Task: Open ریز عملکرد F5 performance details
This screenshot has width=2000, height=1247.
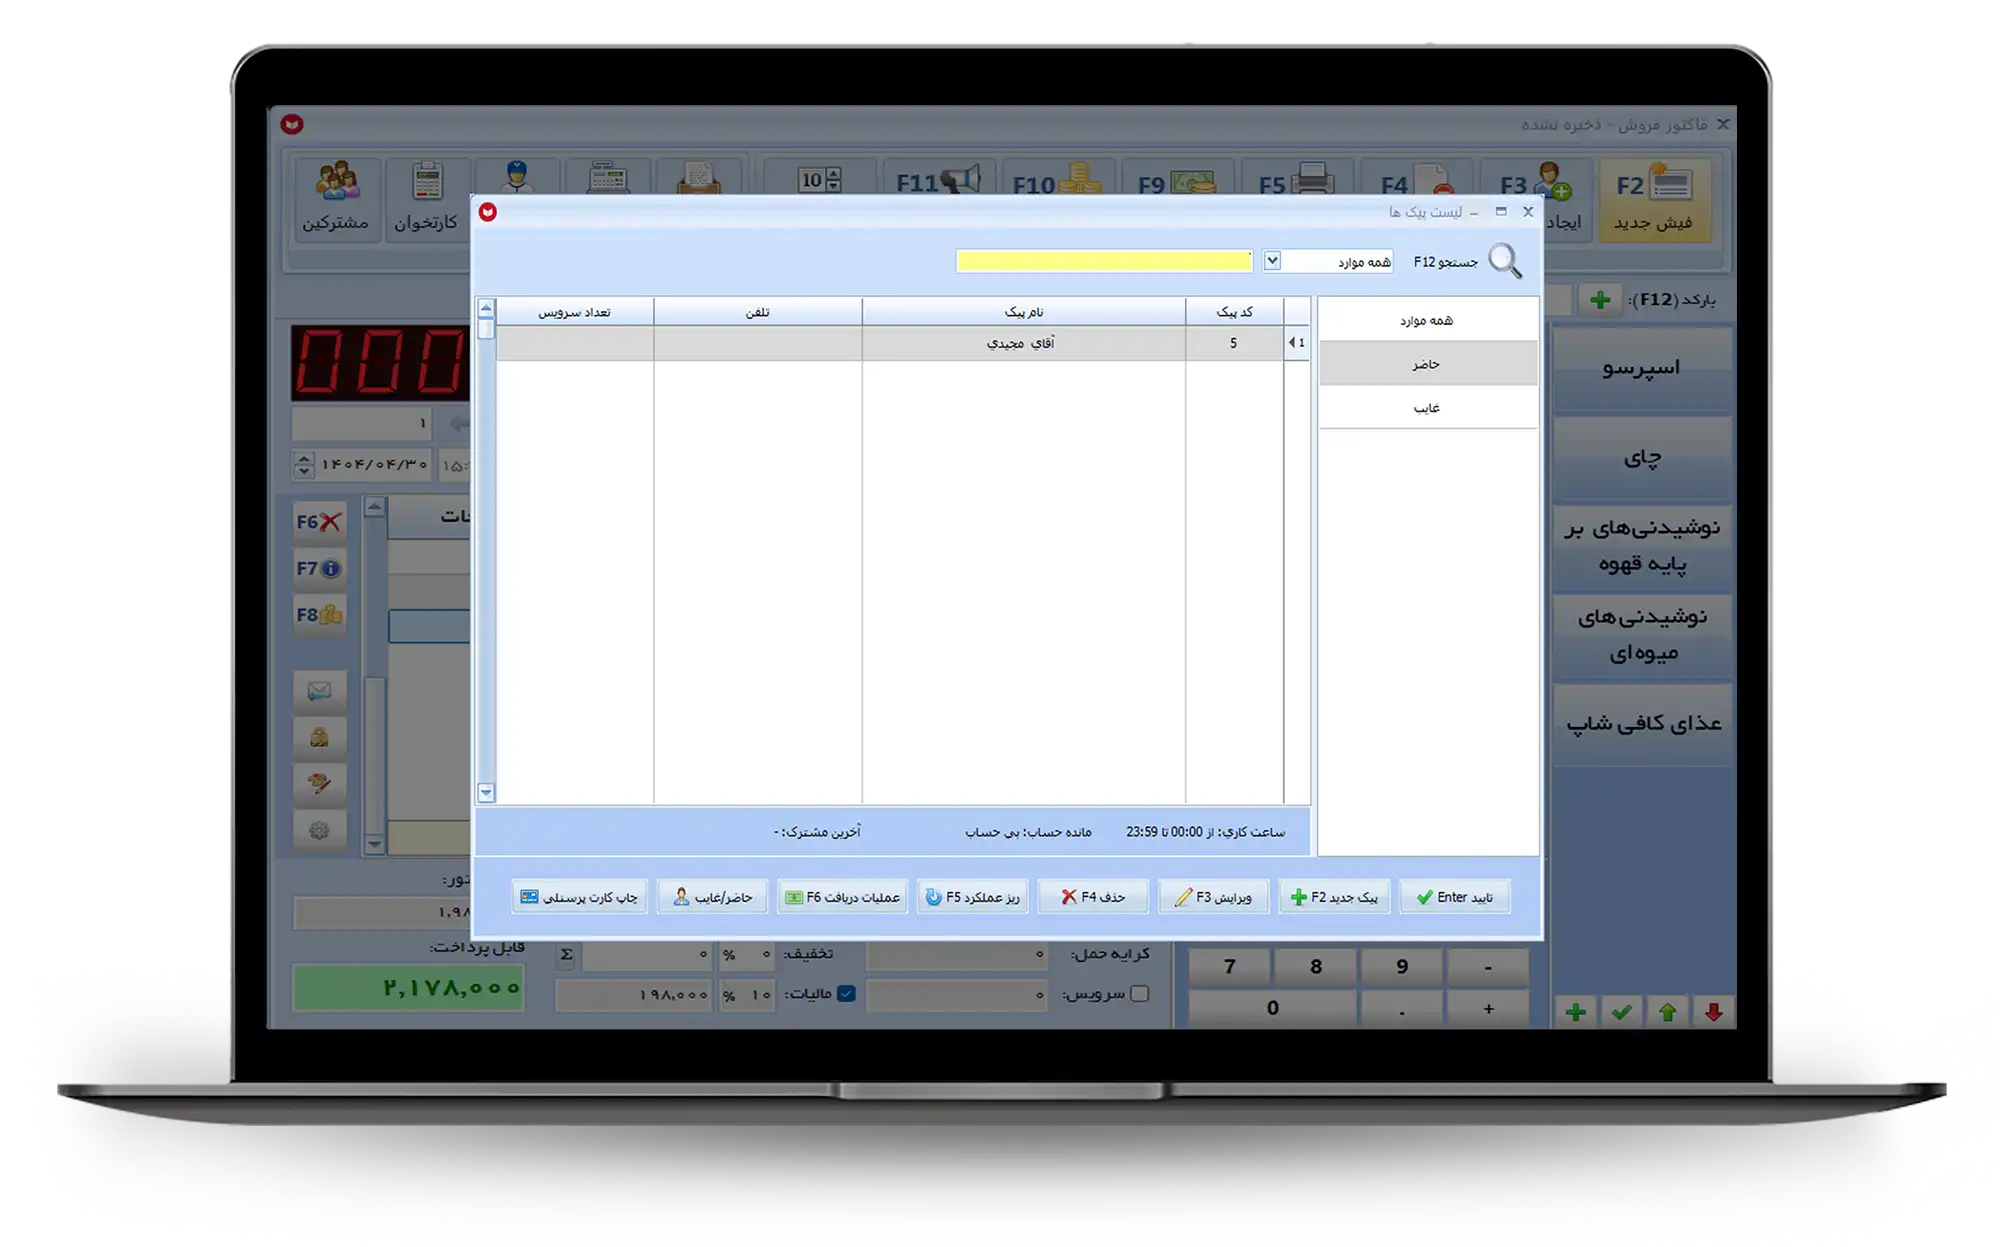Action: (972, 897)
